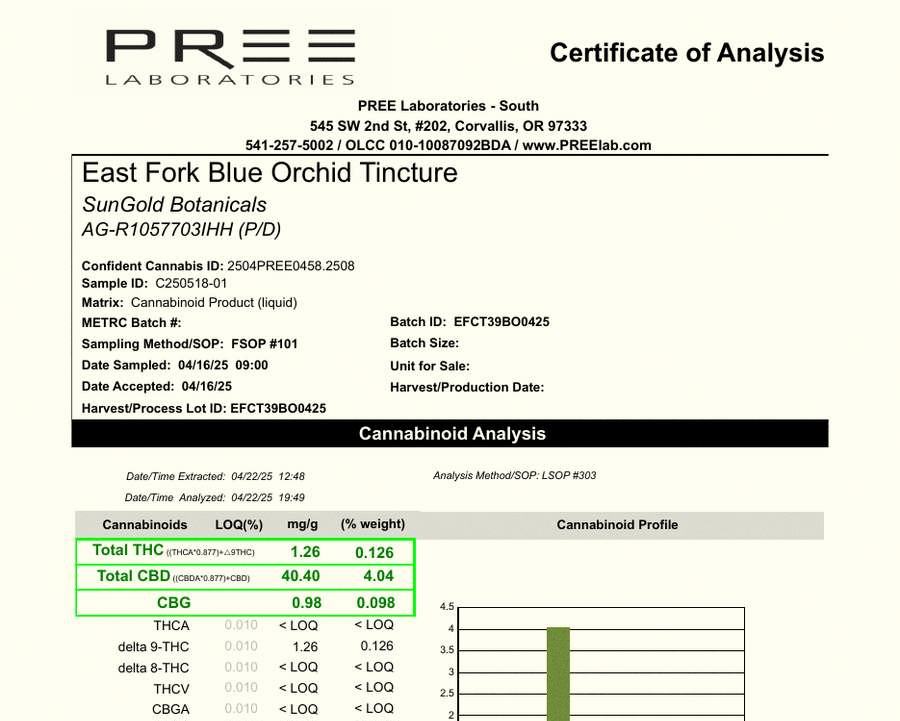Click the "Harvest/Production Date:" label
Viewport: 900px width, 721px height.
[x=467, y=387]
